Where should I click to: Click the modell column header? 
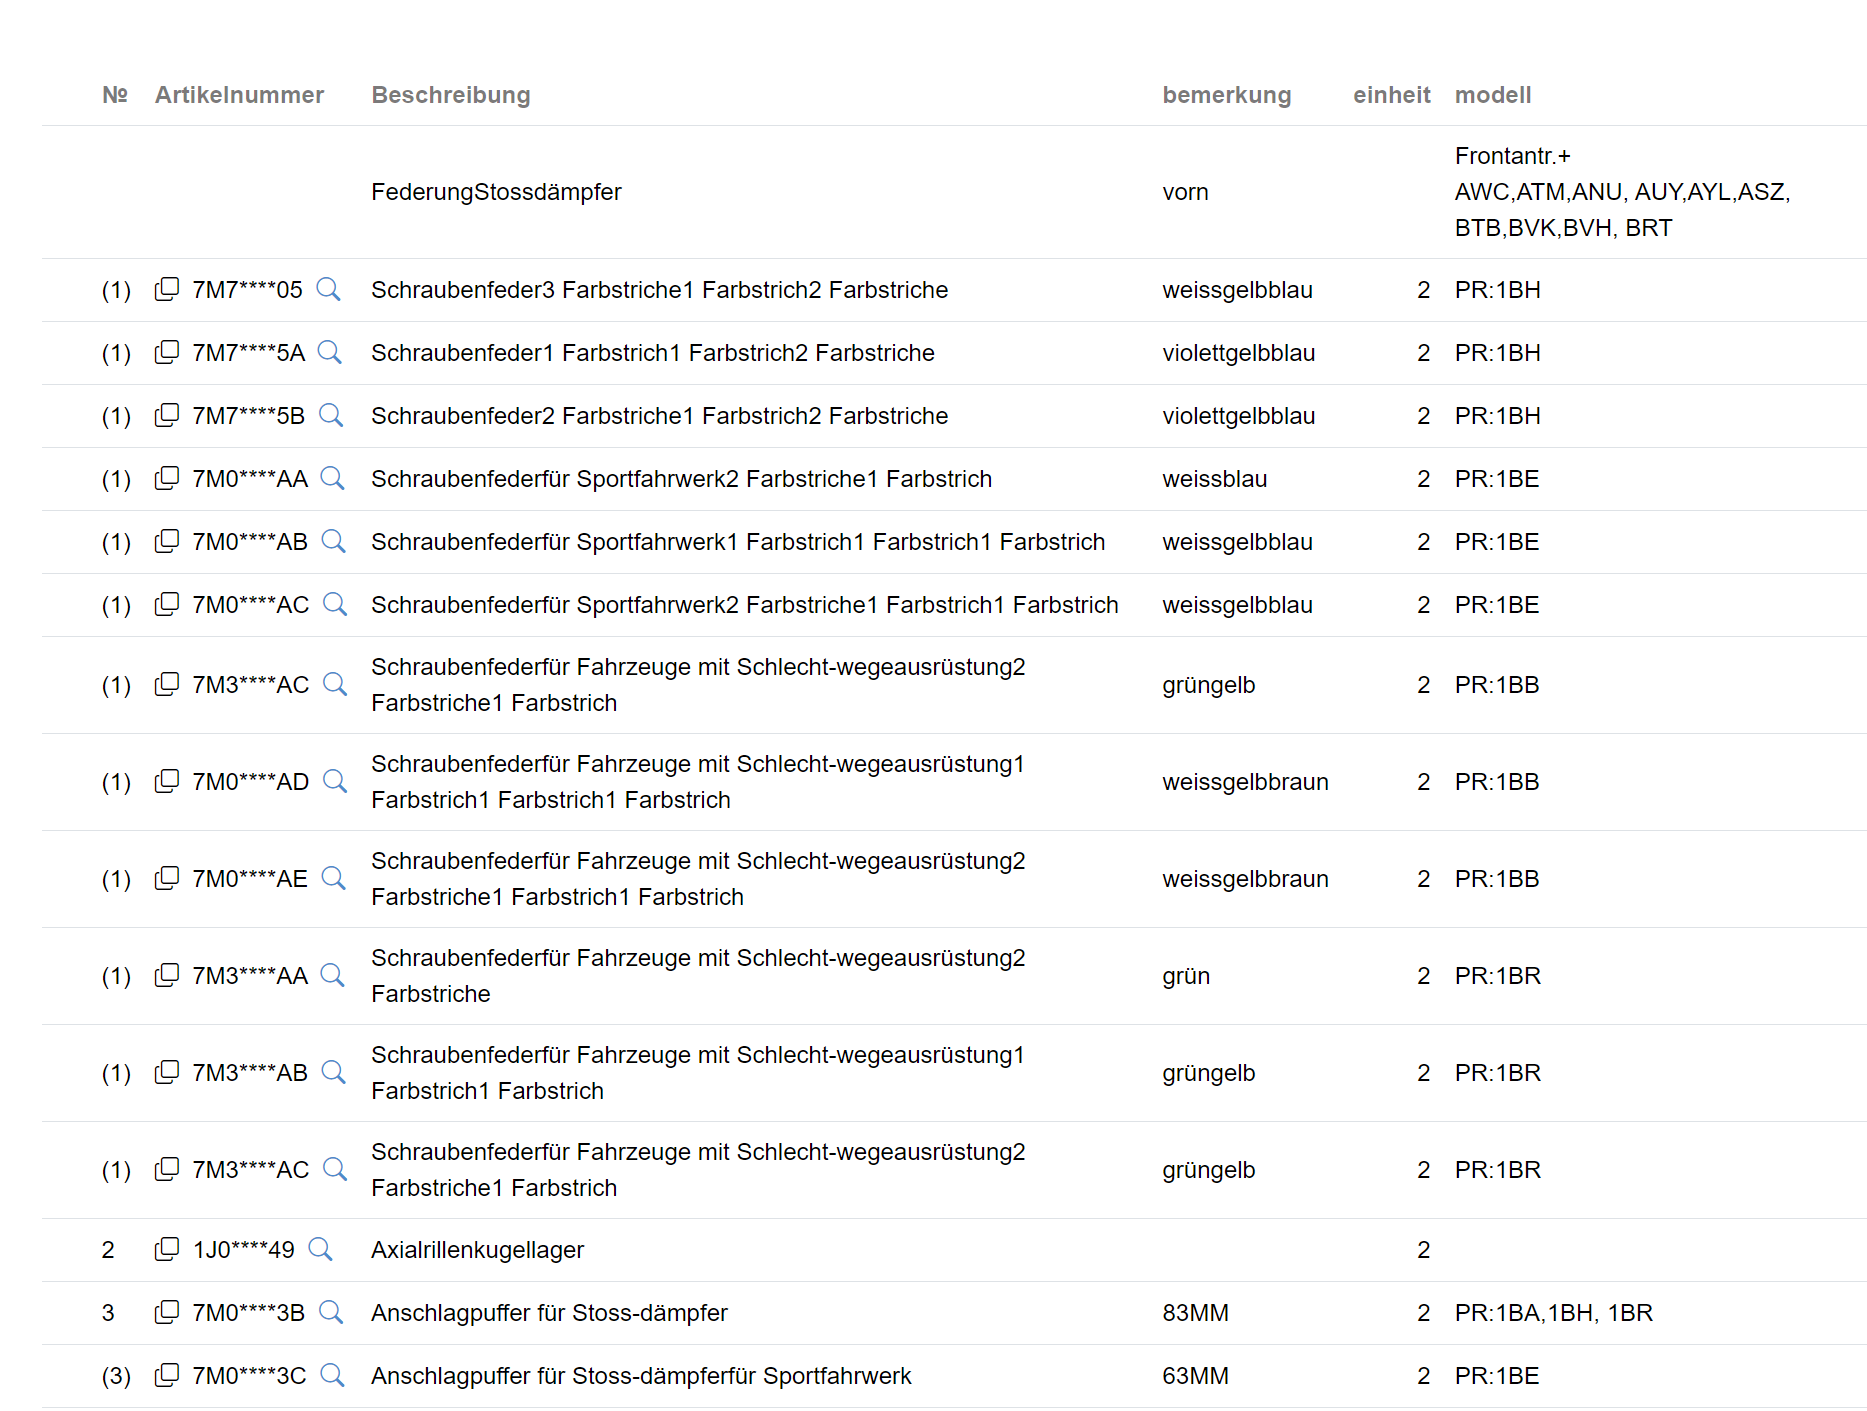click(x=1493, y=95)
